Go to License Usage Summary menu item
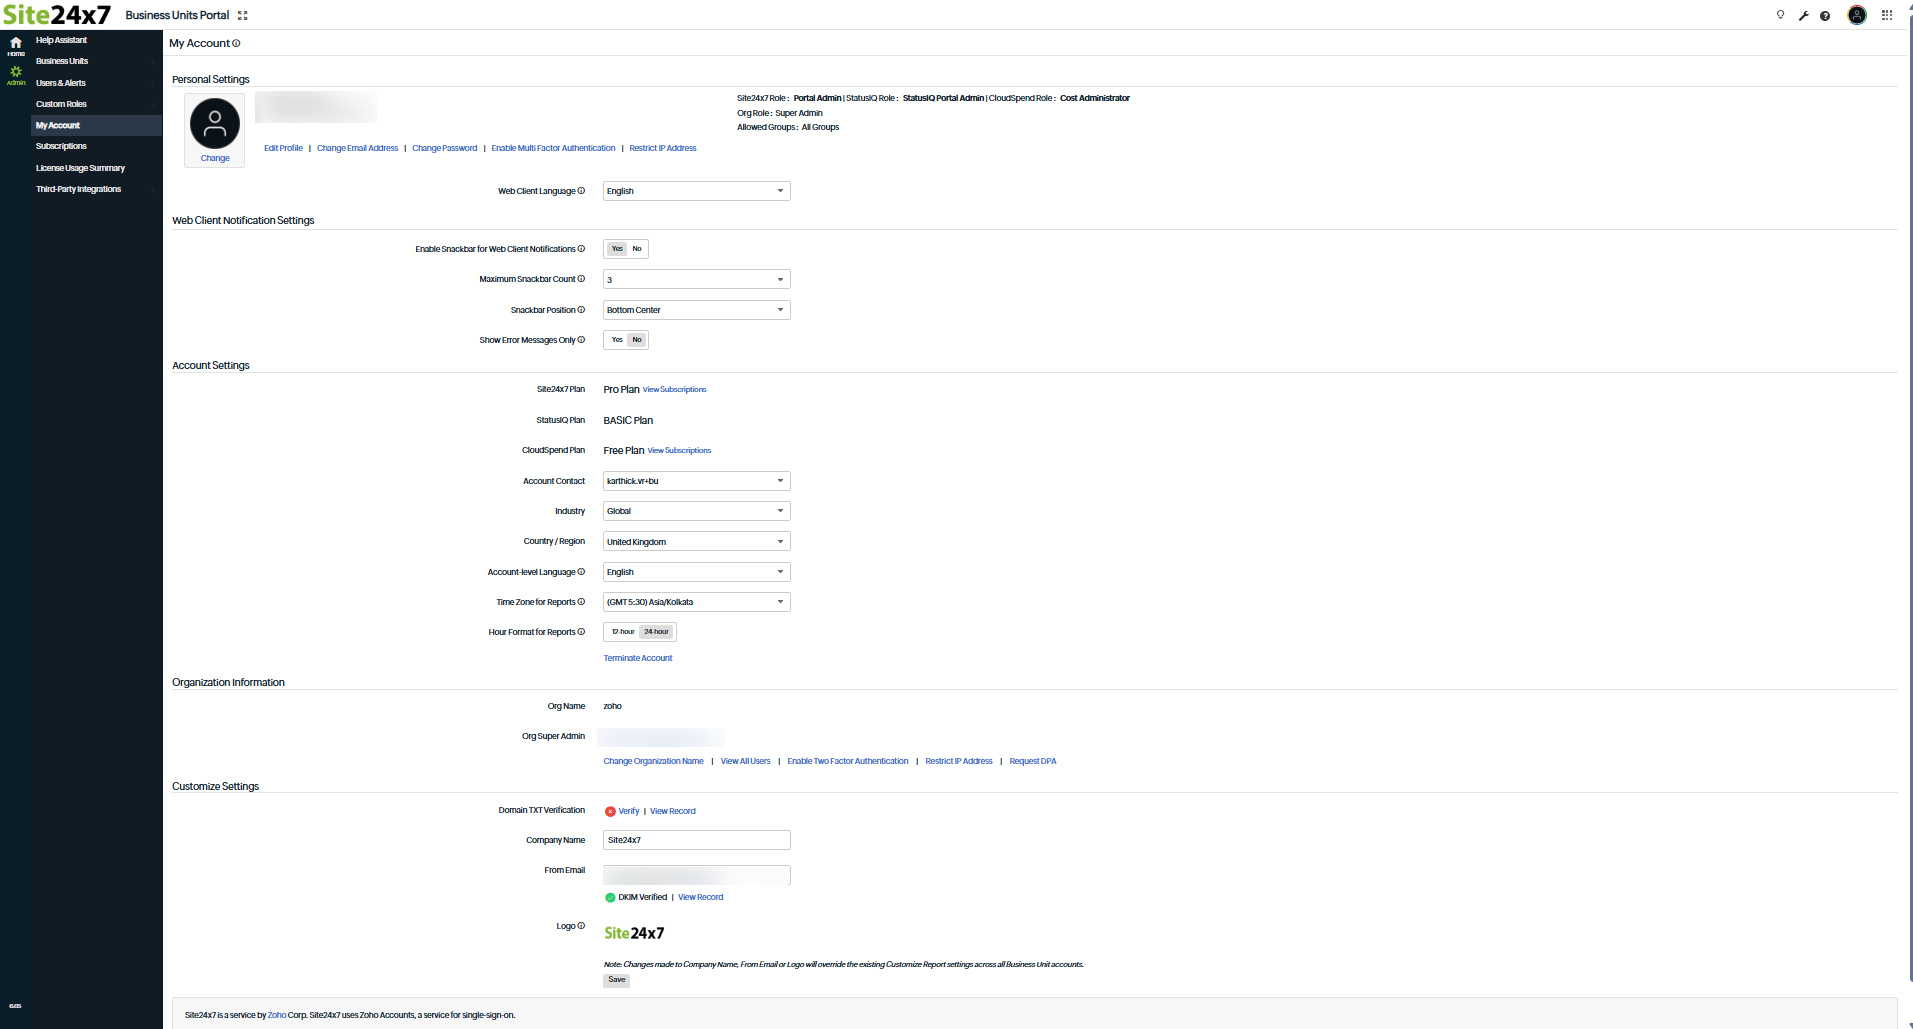 [x=80, y=168]
